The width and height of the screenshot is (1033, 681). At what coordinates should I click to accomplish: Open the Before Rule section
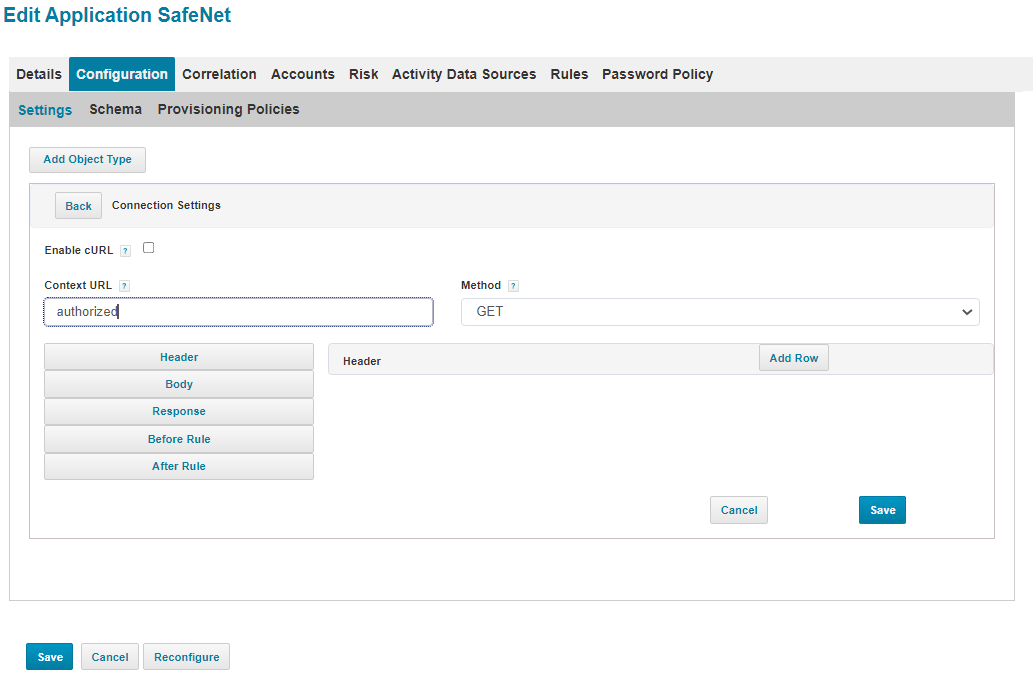(x=179, y=439)
